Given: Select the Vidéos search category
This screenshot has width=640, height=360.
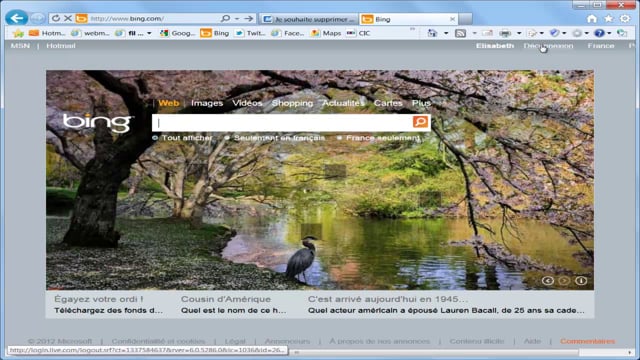Looking at the screenshot, I should click(247, 103).
